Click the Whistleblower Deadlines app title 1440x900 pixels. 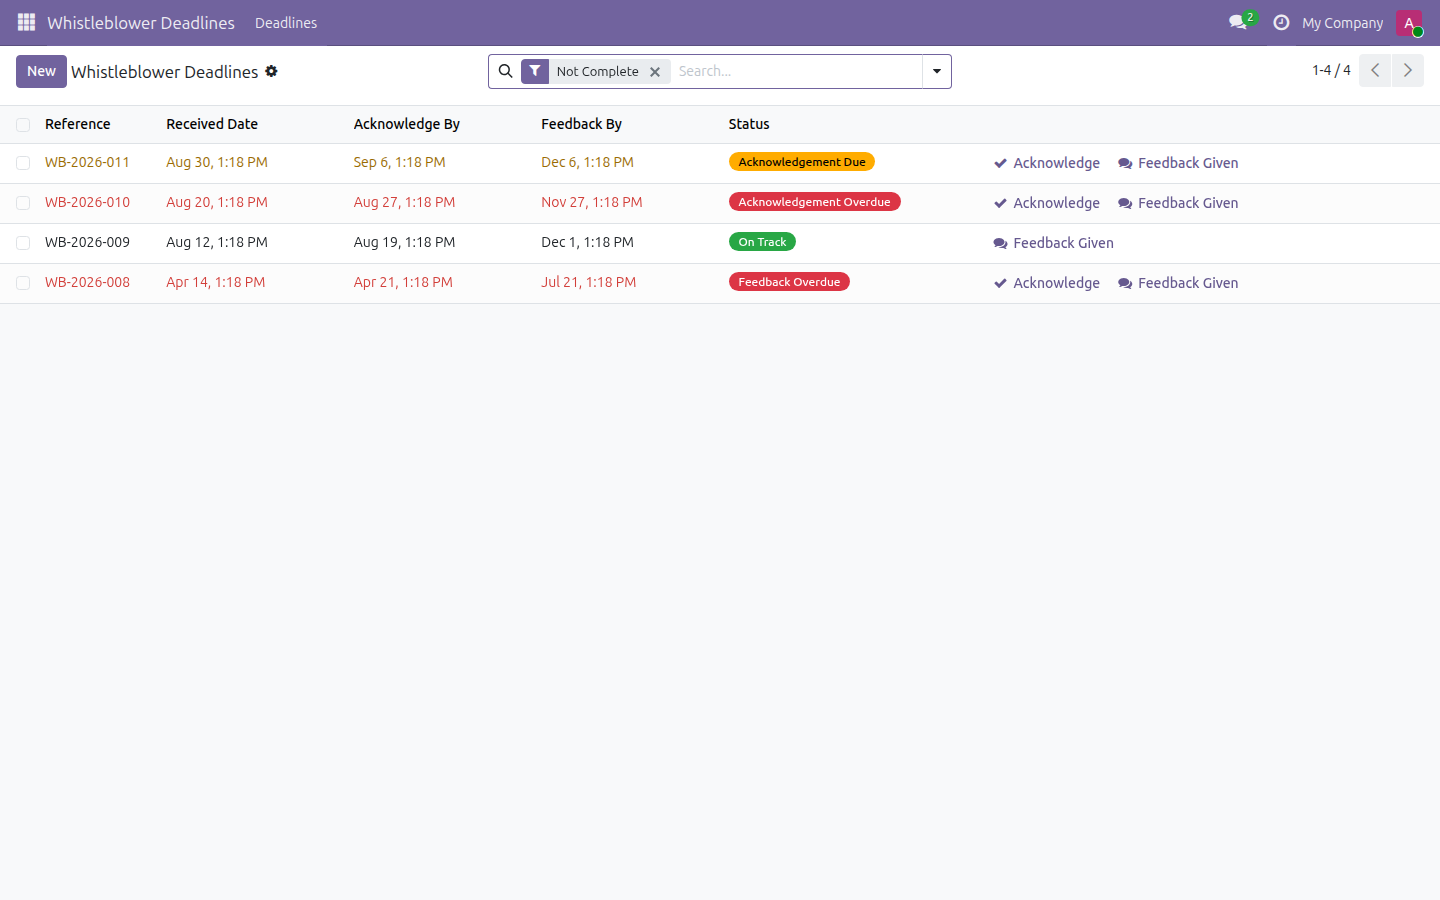tap(141, 23)
